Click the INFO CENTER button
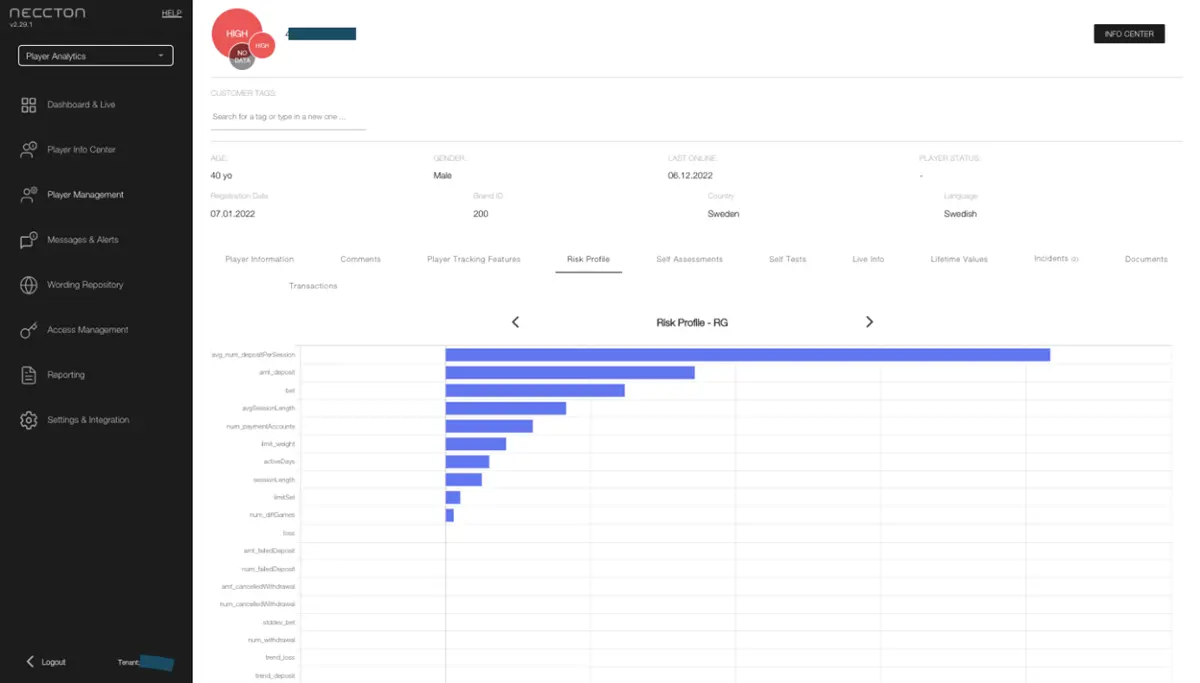This screenshot has width=1200, height=683. coord(1129,34)
